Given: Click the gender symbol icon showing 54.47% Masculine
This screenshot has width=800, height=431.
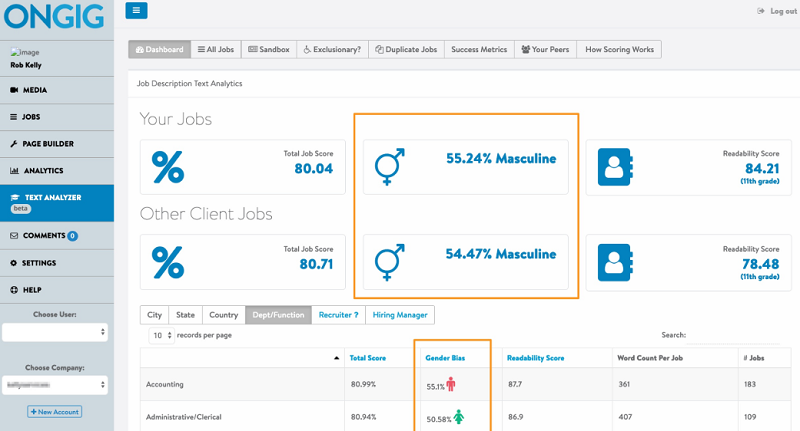Looking at the screenshot, I should point(389,262).
